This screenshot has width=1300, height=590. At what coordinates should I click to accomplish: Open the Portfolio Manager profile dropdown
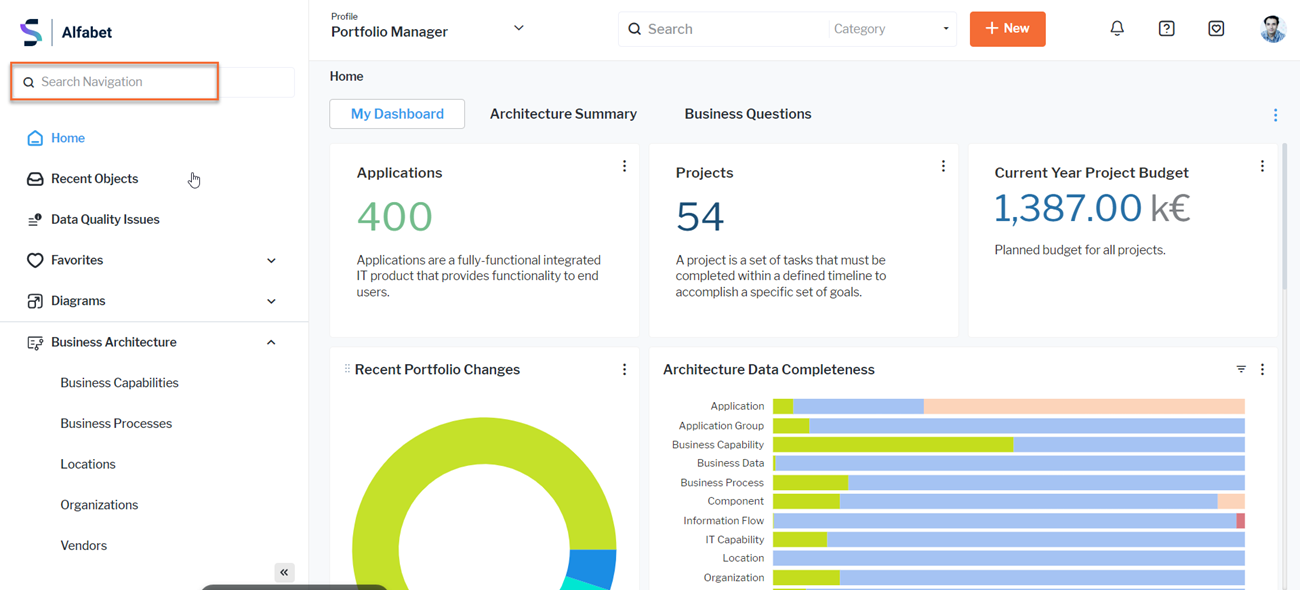point(518,29)
